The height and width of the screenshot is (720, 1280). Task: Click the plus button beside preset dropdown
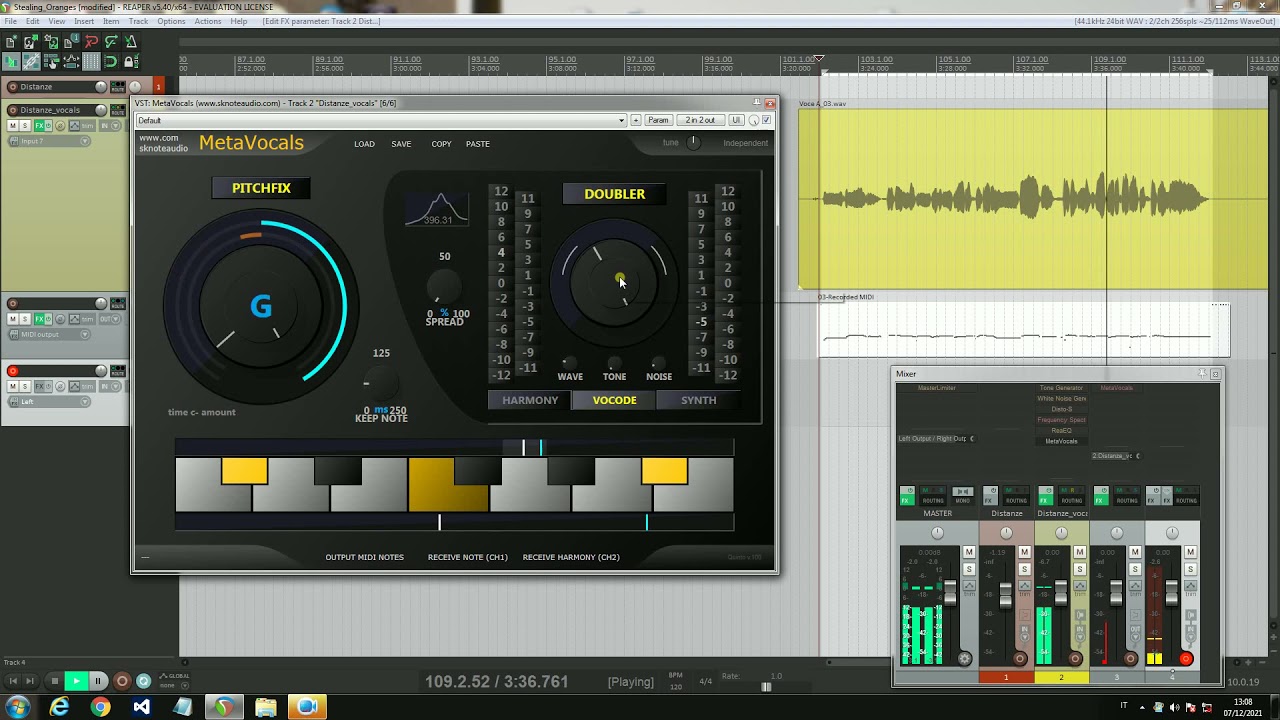[x=635, y=120]
